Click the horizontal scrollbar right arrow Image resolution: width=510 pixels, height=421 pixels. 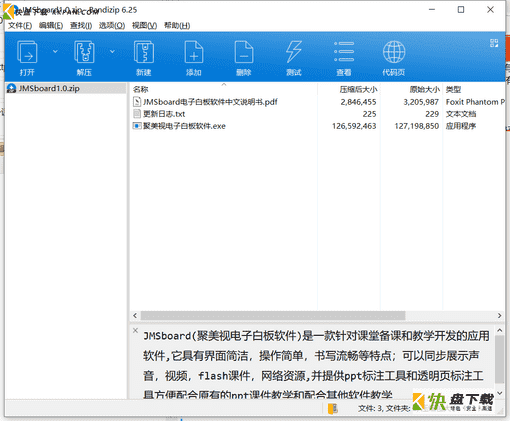(x=499, y=315)
